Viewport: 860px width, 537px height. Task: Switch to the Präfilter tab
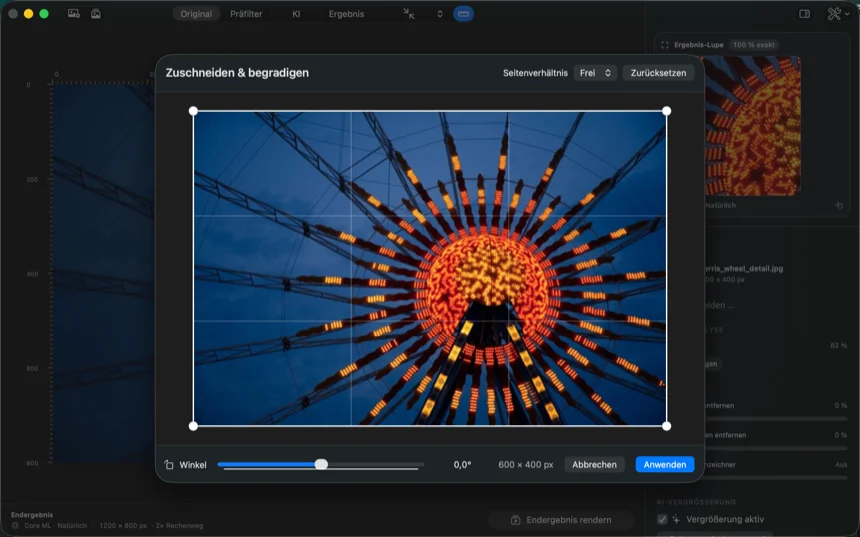(246, 14)
